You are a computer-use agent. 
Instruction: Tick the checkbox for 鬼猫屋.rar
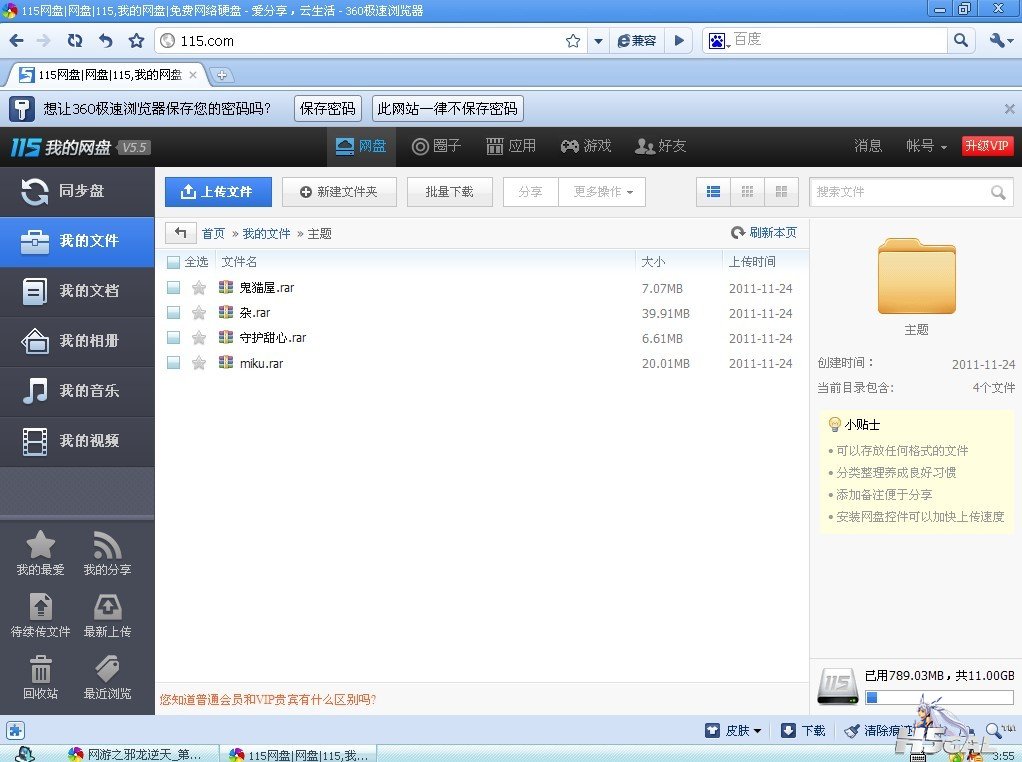(x=174, y=288)
